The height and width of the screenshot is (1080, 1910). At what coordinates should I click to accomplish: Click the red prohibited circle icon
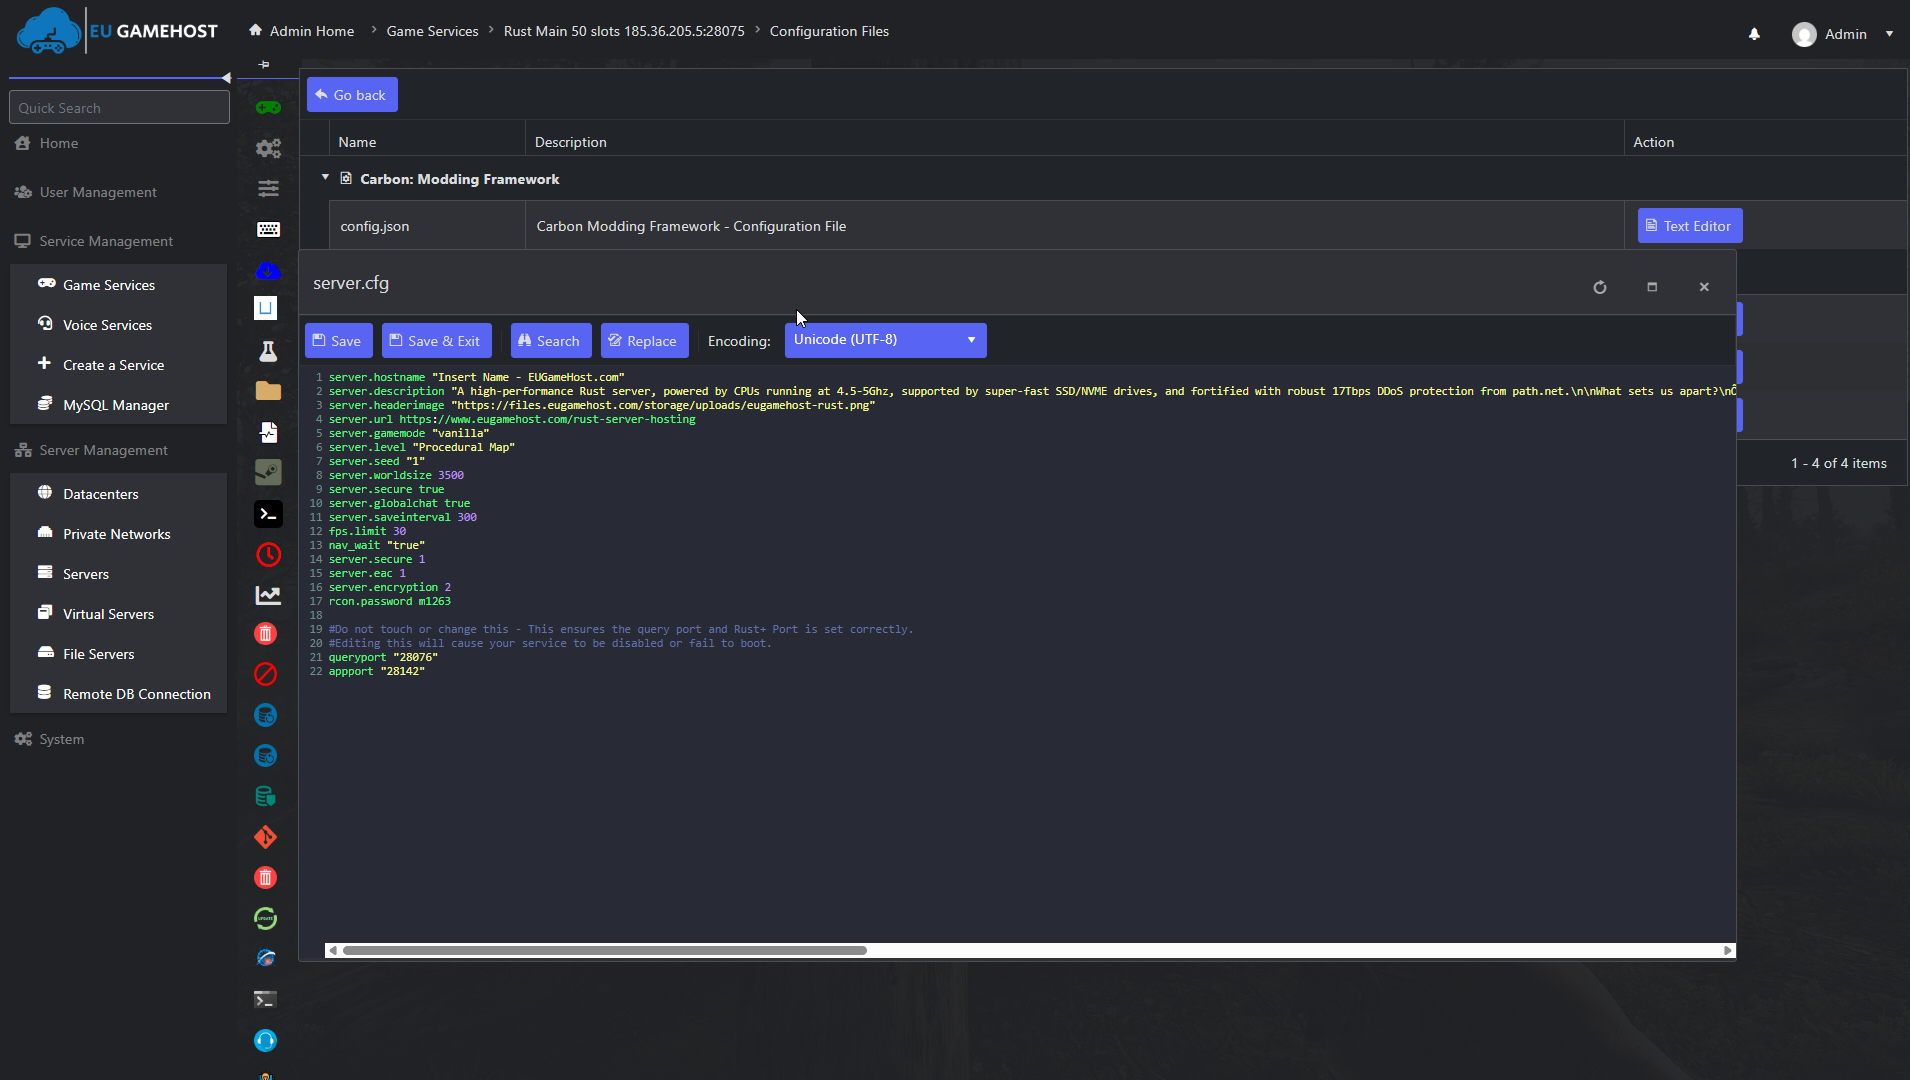[x=265, y=675]
